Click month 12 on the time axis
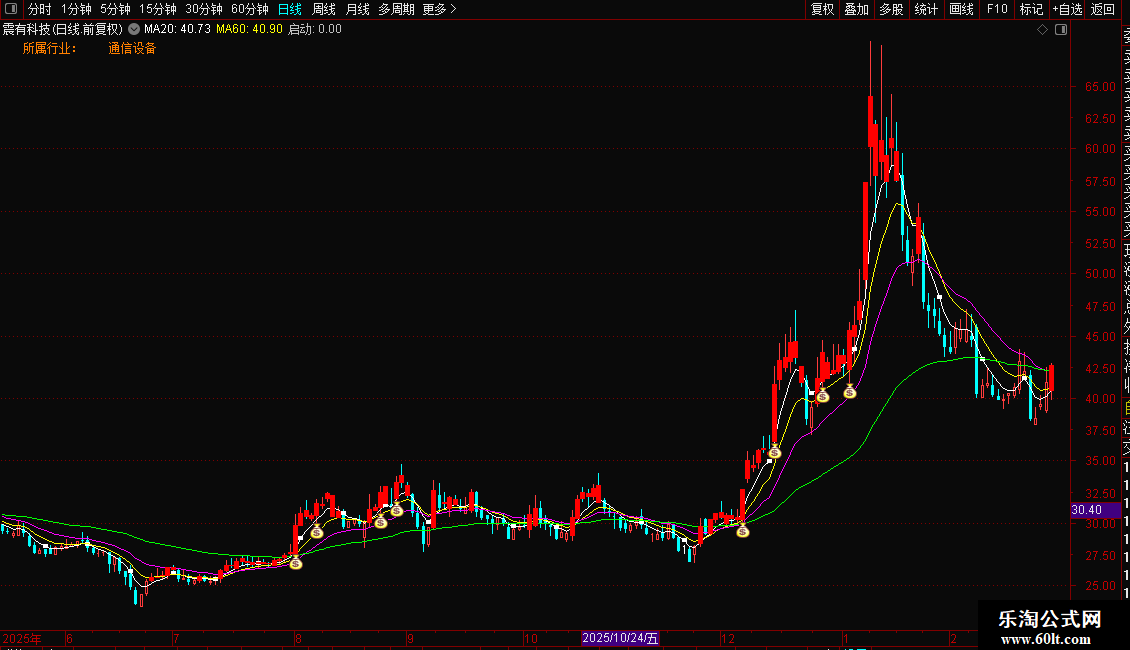1130x650 pixels. 728,638
